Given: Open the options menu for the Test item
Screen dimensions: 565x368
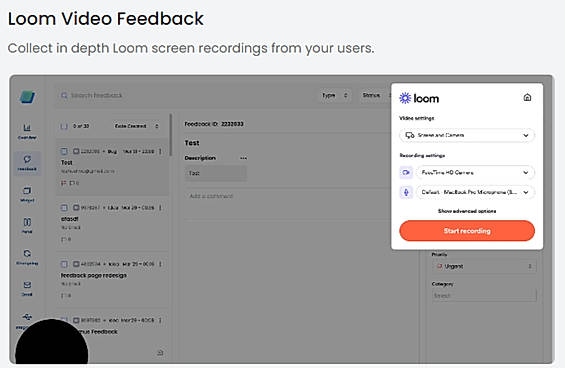Looking at the screenshot, I should point(160,151).
